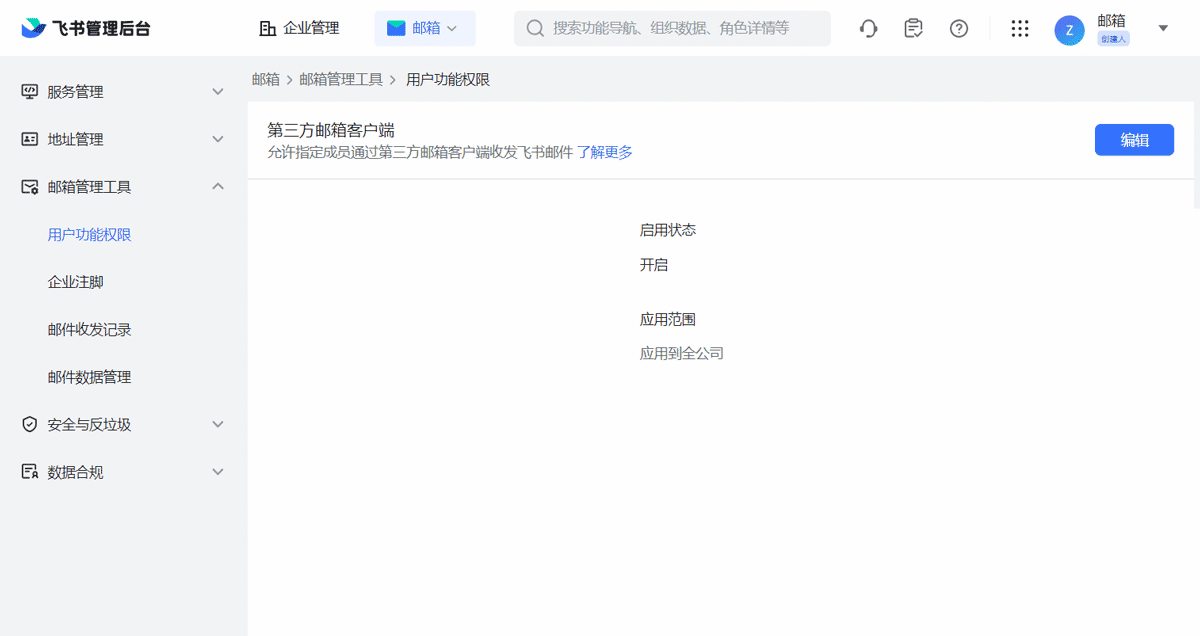Click the 编辑 button
Viewport: 1200px width, 636px height.
(x=1134, y=139)
